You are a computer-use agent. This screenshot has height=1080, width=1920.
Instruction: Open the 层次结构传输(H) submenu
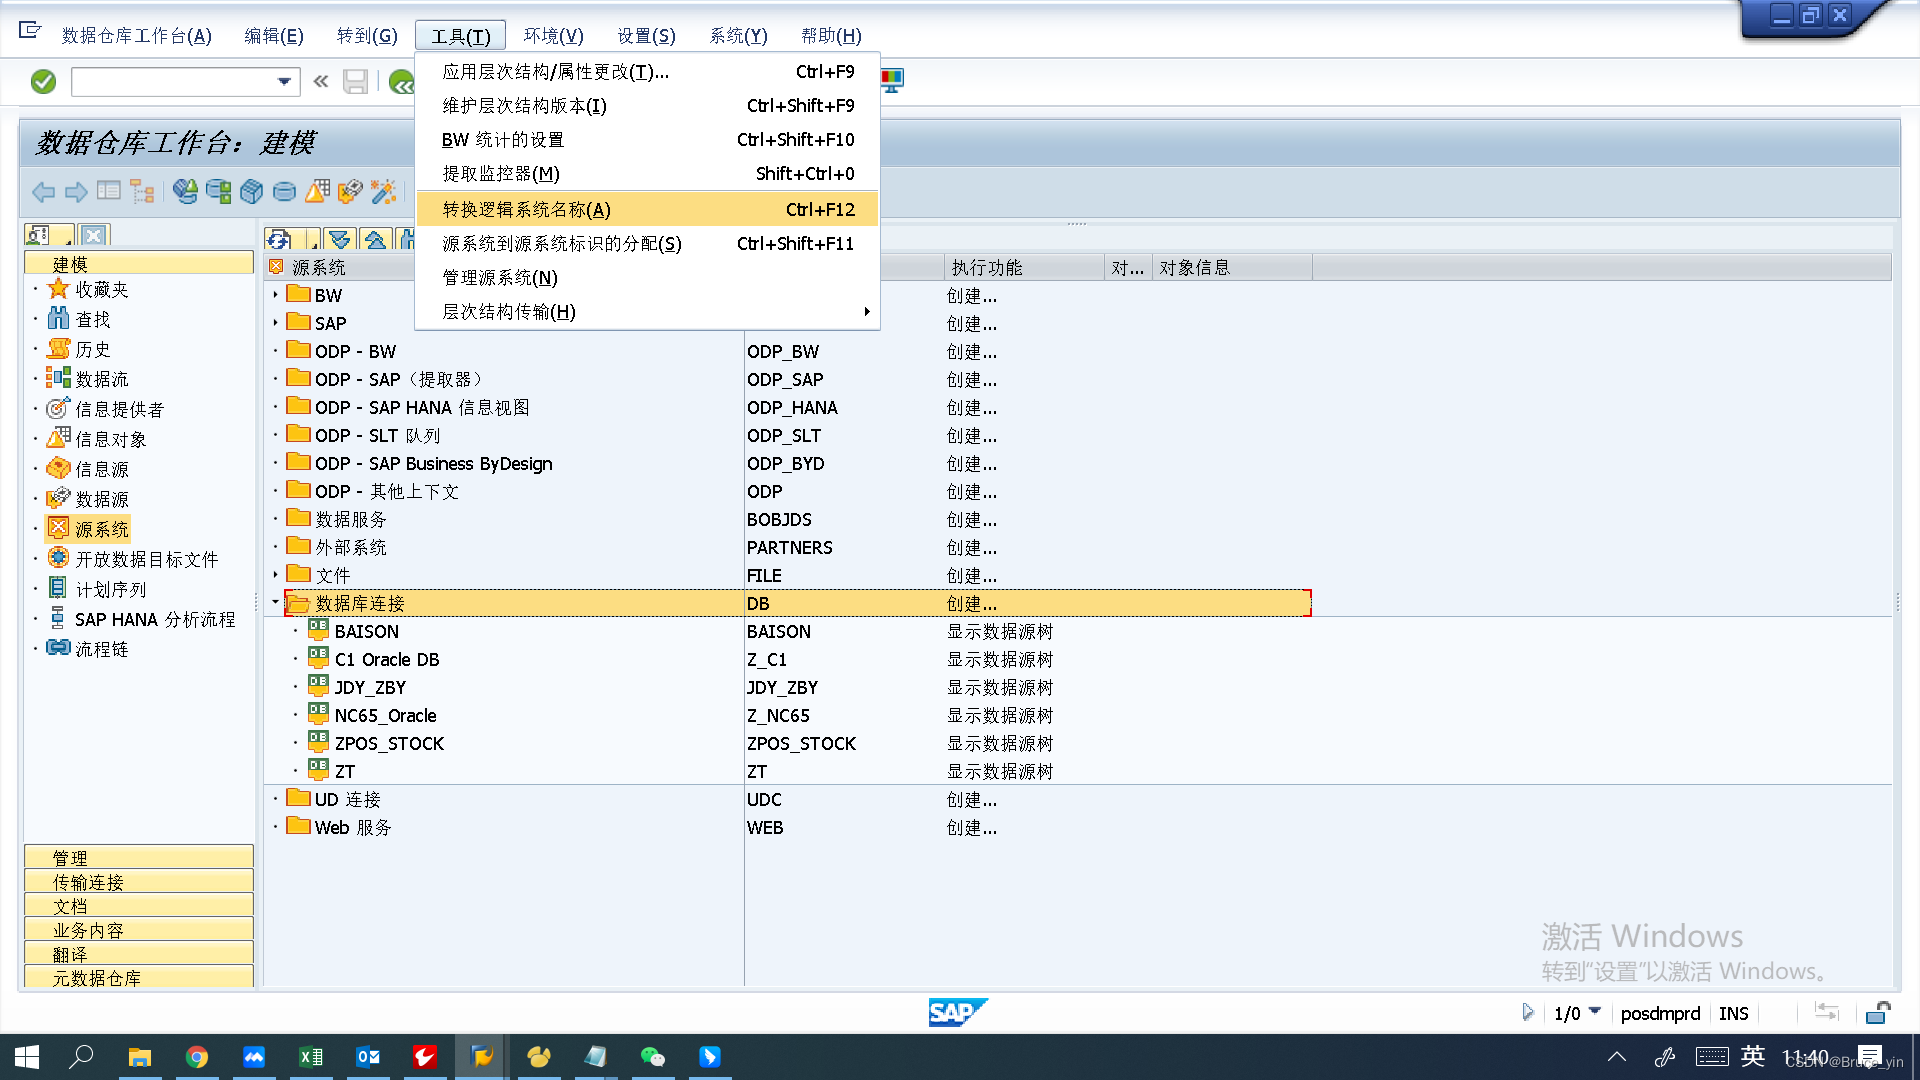[509, 312]
